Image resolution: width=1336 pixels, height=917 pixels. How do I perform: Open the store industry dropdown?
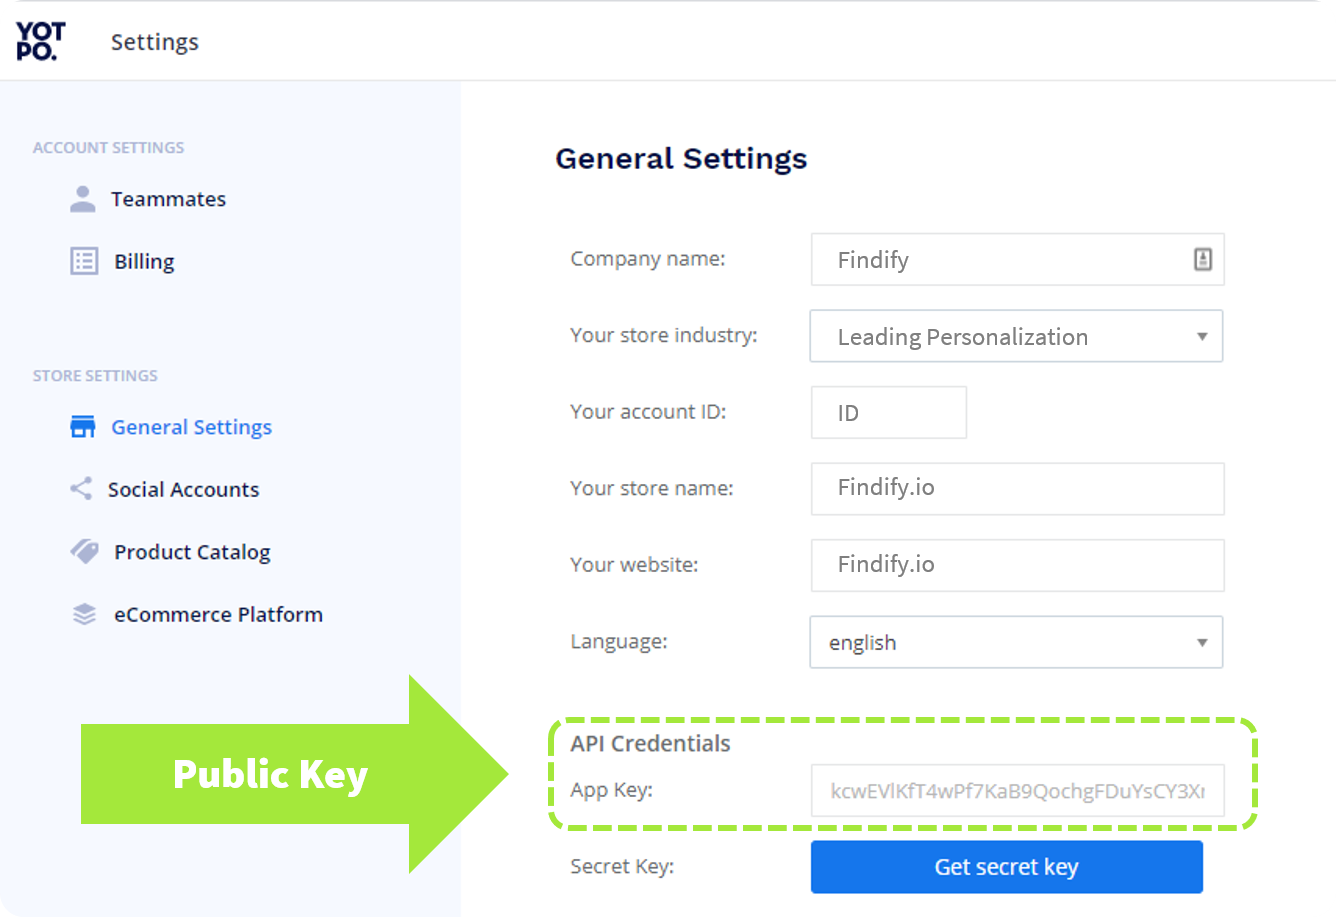(x=1016, y=336)
